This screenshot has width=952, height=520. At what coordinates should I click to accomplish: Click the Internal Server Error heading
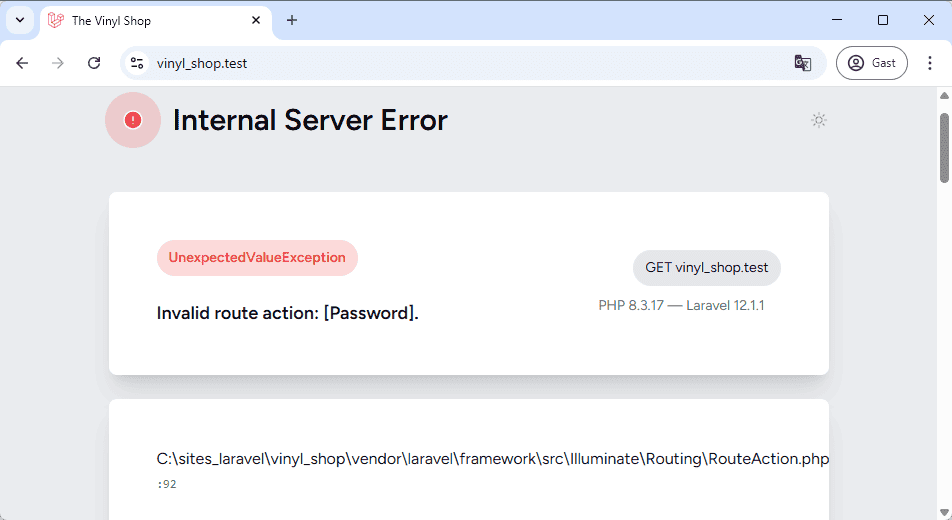pos(310,120)
